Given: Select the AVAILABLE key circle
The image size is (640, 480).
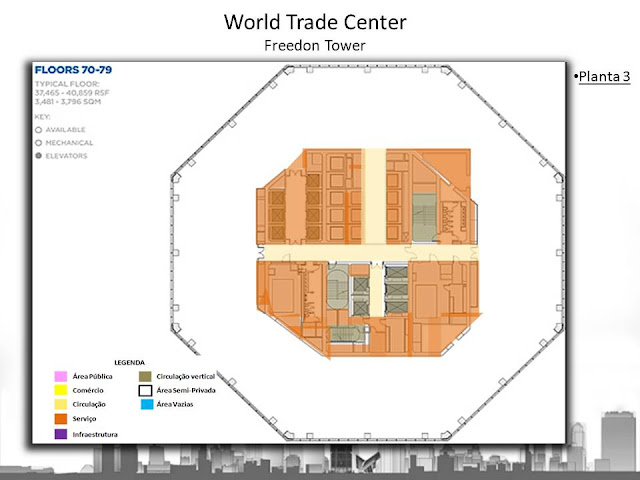Looking at the screenshot, I should coord(39,130).
